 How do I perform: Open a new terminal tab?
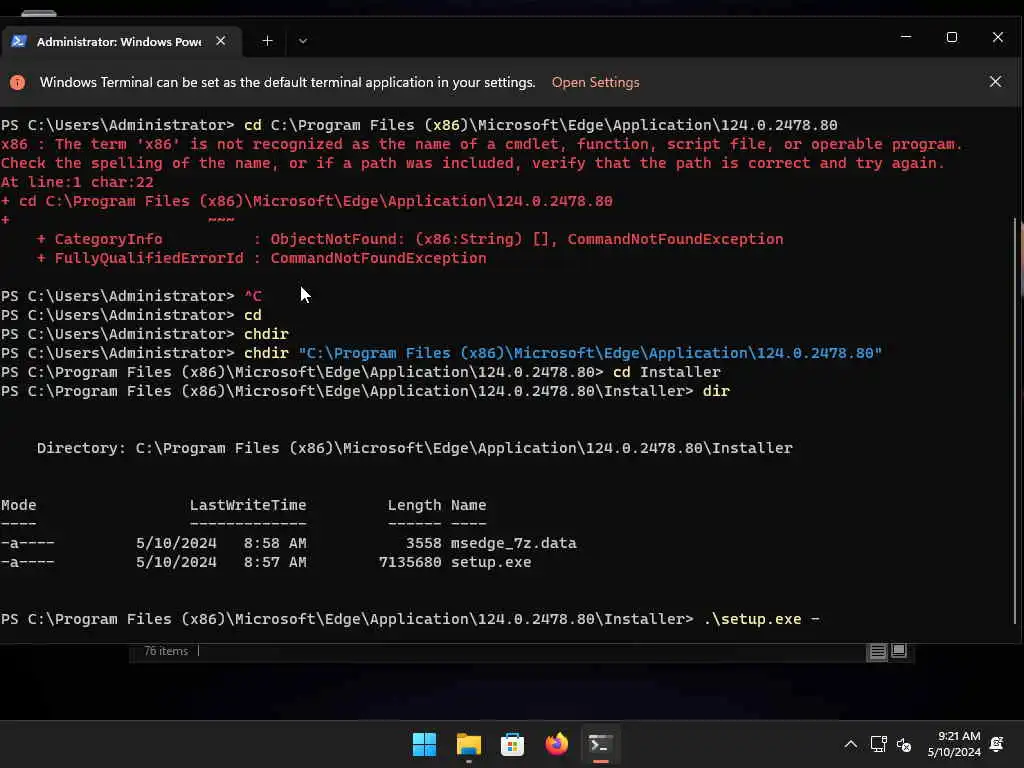point(267,41)
